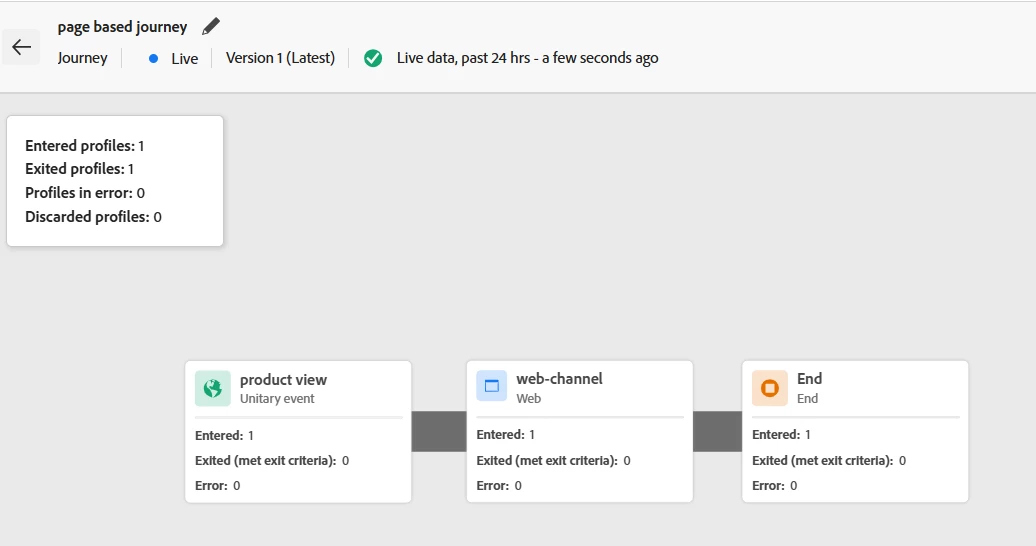
Task: Click the Entered profiles count
Action: click(85, 146)
